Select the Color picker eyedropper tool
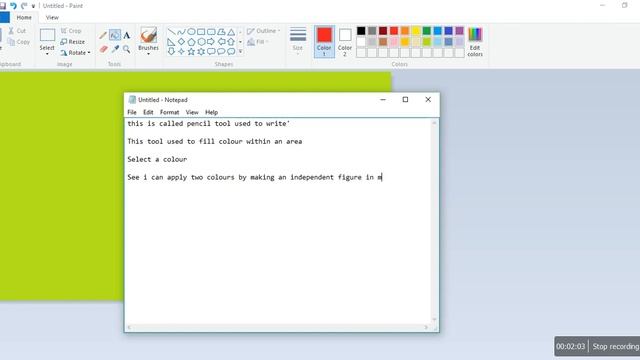 click(116, 49)
